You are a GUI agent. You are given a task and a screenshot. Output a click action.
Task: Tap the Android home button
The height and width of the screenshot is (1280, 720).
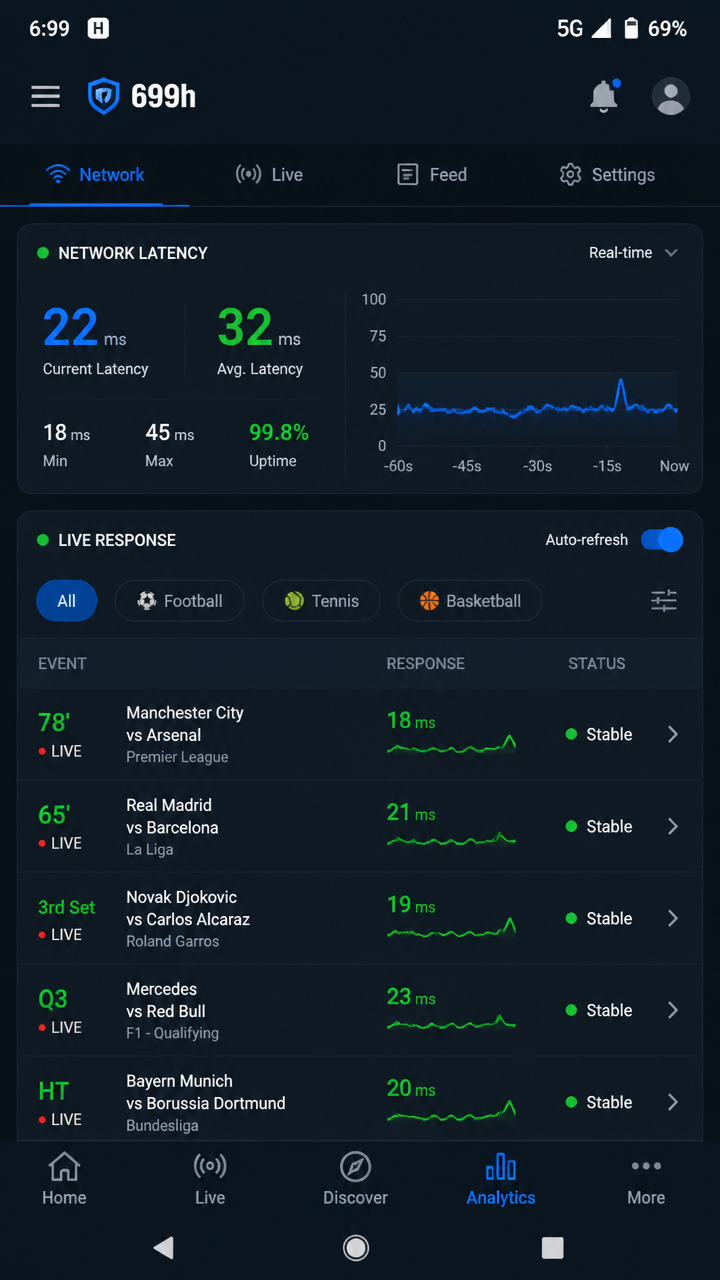pos(356,1247)
